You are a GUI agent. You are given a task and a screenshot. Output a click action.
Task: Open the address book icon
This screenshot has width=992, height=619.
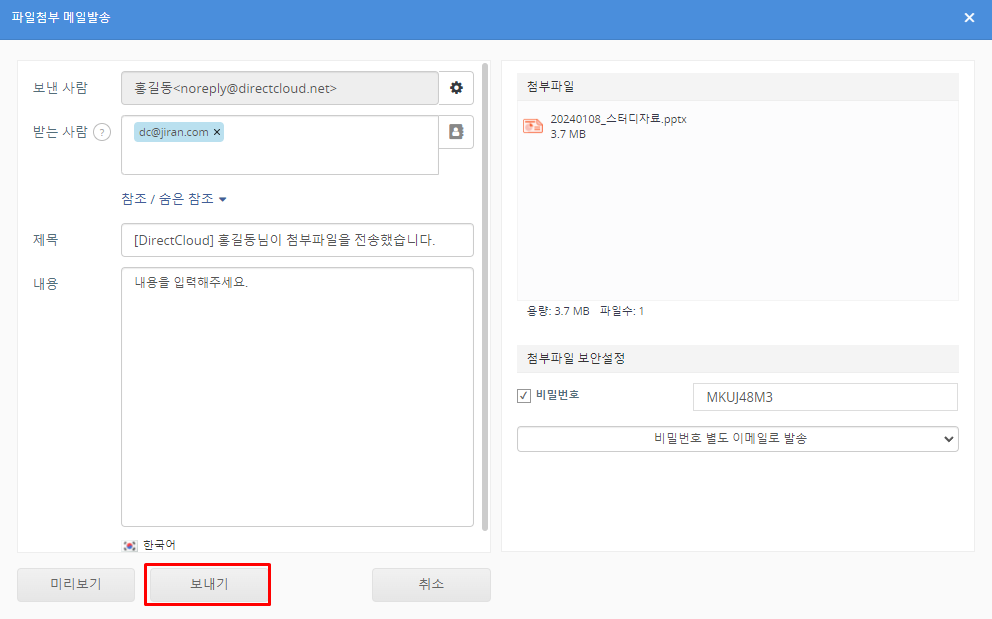456,132
